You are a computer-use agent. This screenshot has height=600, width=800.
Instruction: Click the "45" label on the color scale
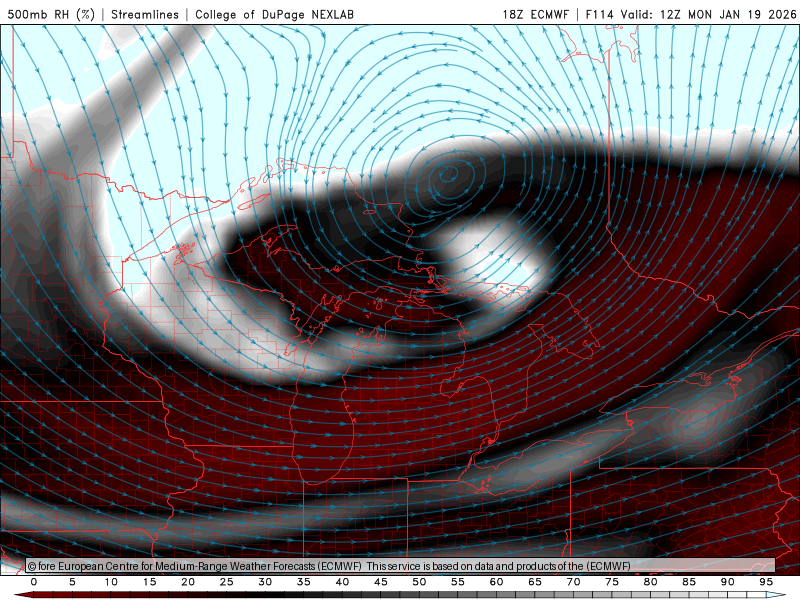pos(381,582)
